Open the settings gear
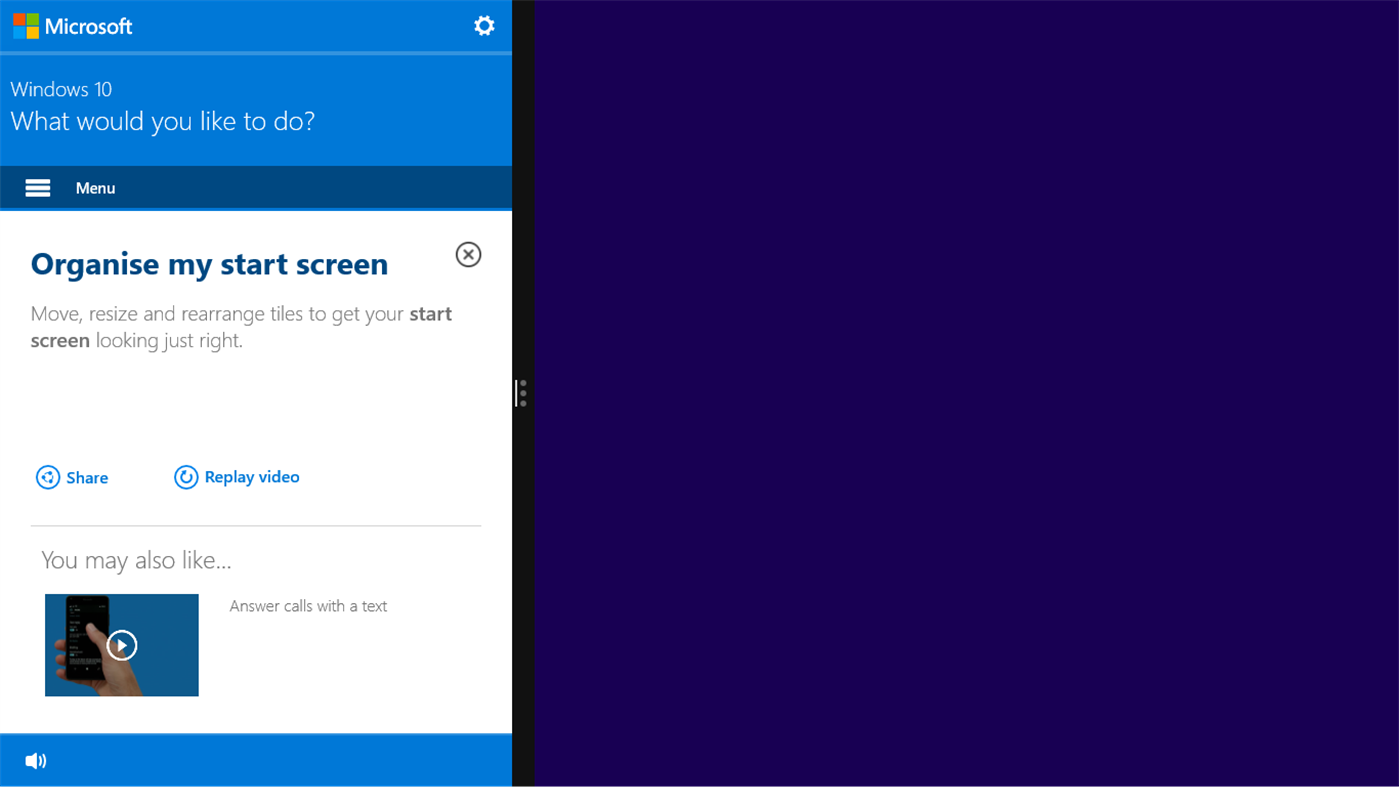1399x787 pixels. click(x=484, y=25)
